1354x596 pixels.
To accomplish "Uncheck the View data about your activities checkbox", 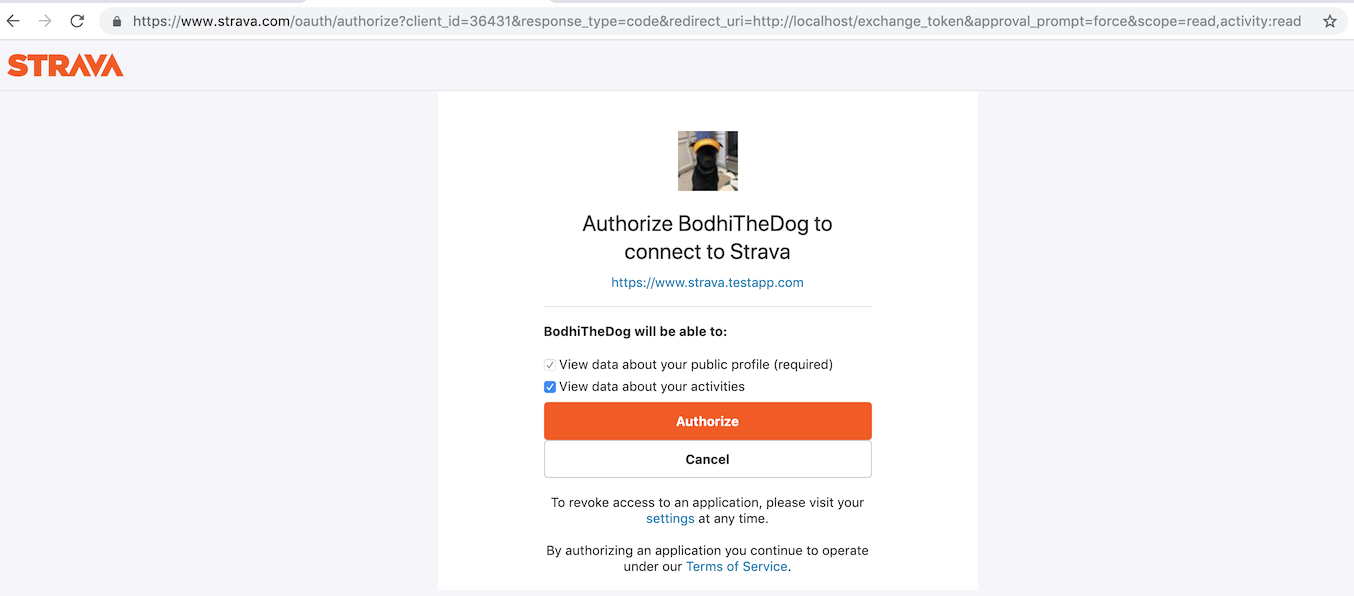I will [x=550, y=387].
